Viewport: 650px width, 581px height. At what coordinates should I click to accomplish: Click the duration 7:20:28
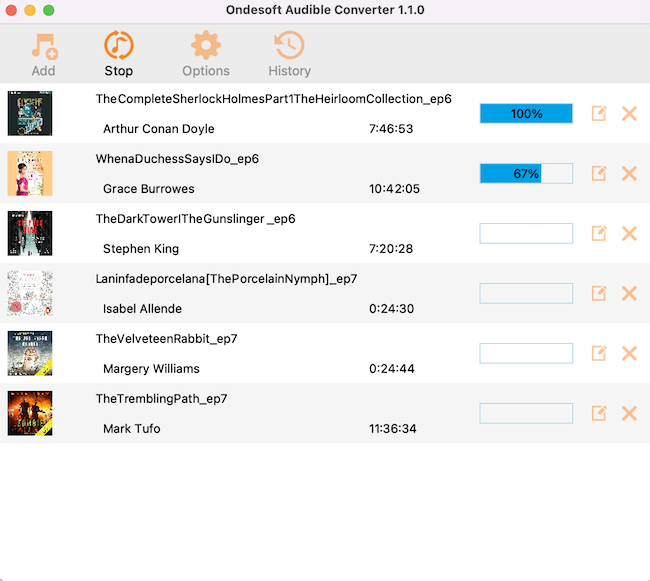(x=391, y=249)
